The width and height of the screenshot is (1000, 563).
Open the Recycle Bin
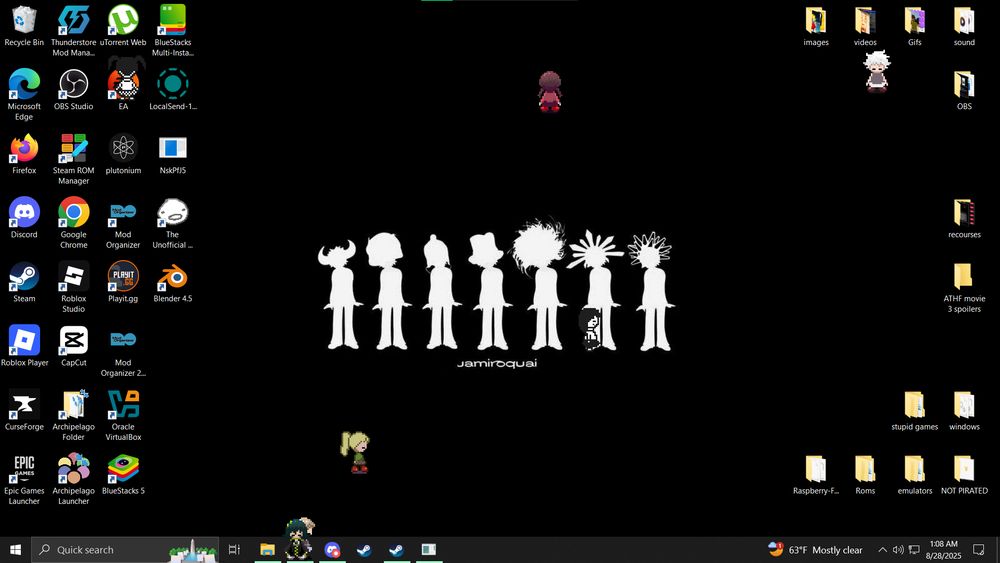pos(24,26)
